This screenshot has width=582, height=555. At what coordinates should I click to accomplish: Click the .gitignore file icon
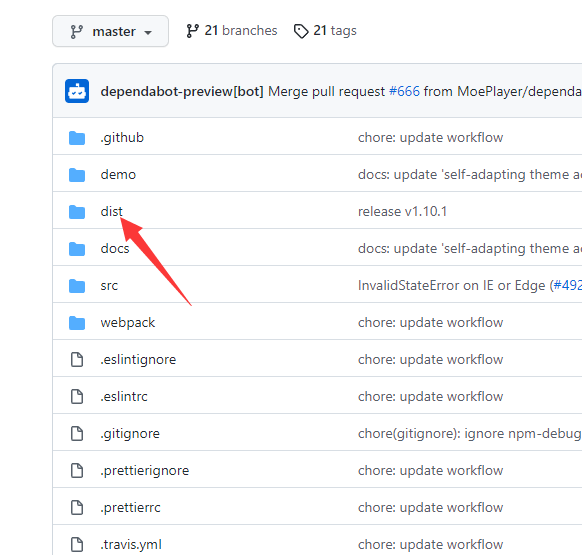click(77, 433)
